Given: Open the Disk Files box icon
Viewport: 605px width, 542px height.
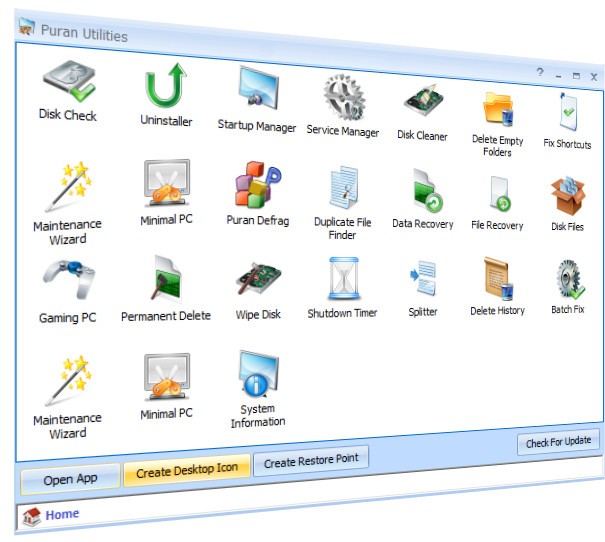Looking at the screenshot, I should coord(568,196).
